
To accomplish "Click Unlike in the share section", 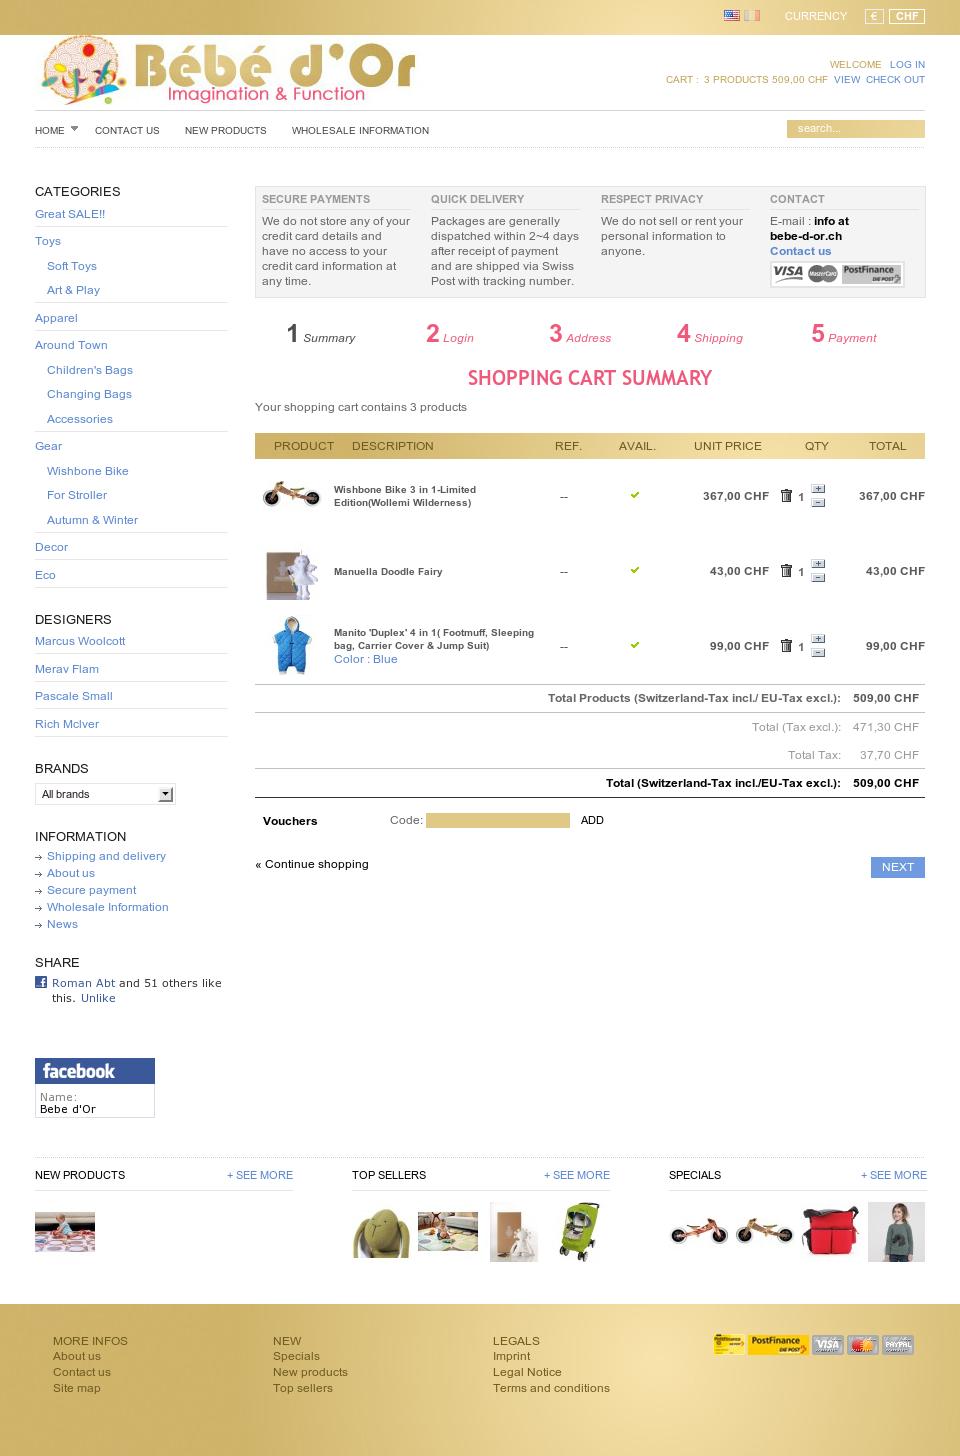I will click(98, 998).
